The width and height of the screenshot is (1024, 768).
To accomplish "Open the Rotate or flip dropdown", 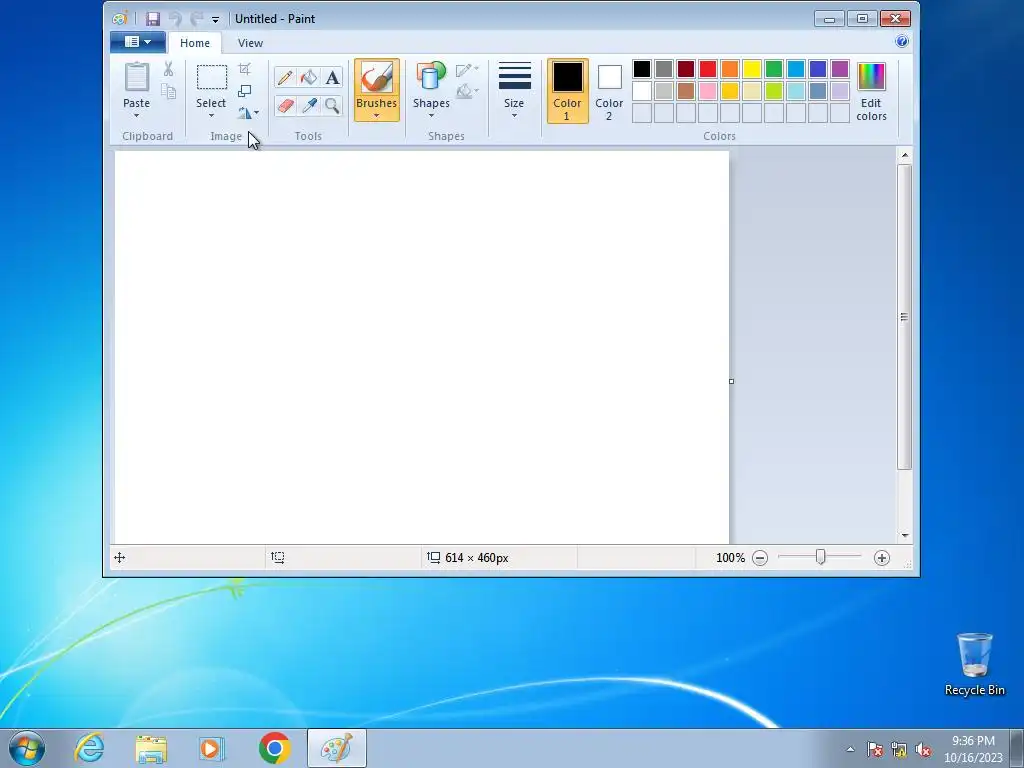I will 248,113.
